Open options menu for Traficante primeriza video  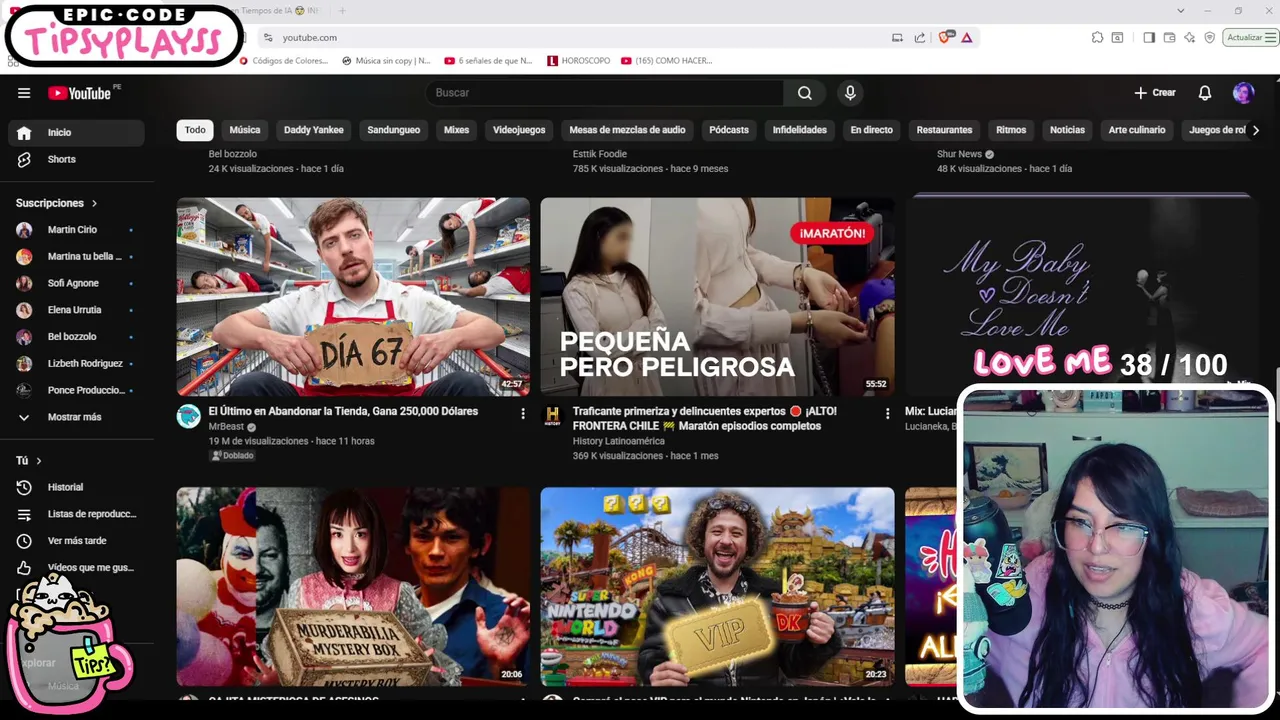click(887, 413)
